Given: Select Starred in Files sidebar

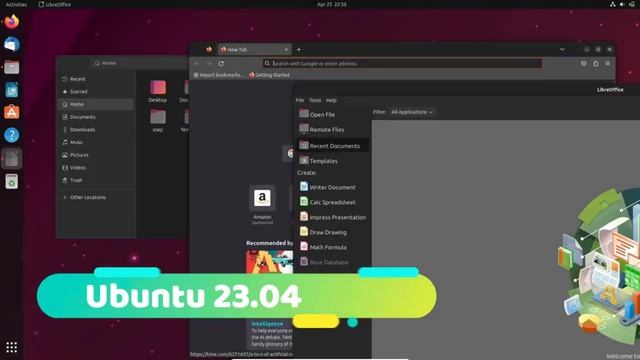Looking at the screenshot, I should coord(96,91).
